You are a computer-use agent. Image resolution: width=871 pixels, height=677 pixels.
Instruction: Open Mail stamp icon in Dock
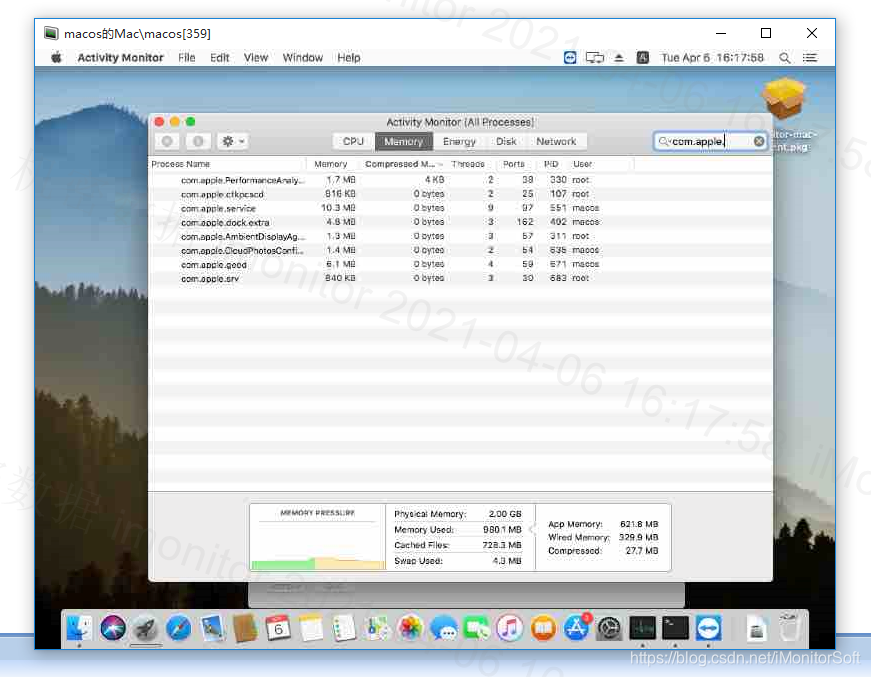tap(212, 629)
